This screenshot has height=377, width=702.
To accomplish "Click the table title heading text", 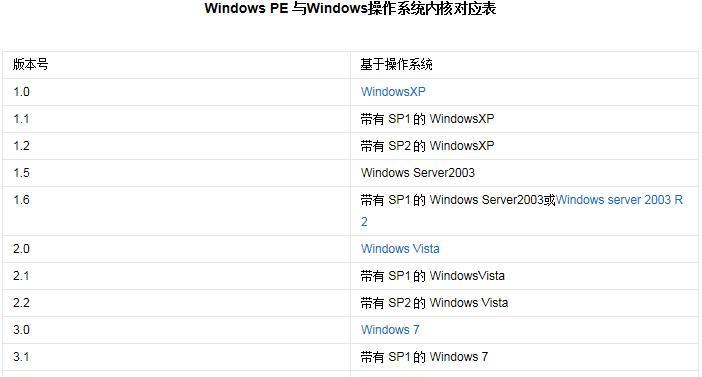I will pos(350,9).
